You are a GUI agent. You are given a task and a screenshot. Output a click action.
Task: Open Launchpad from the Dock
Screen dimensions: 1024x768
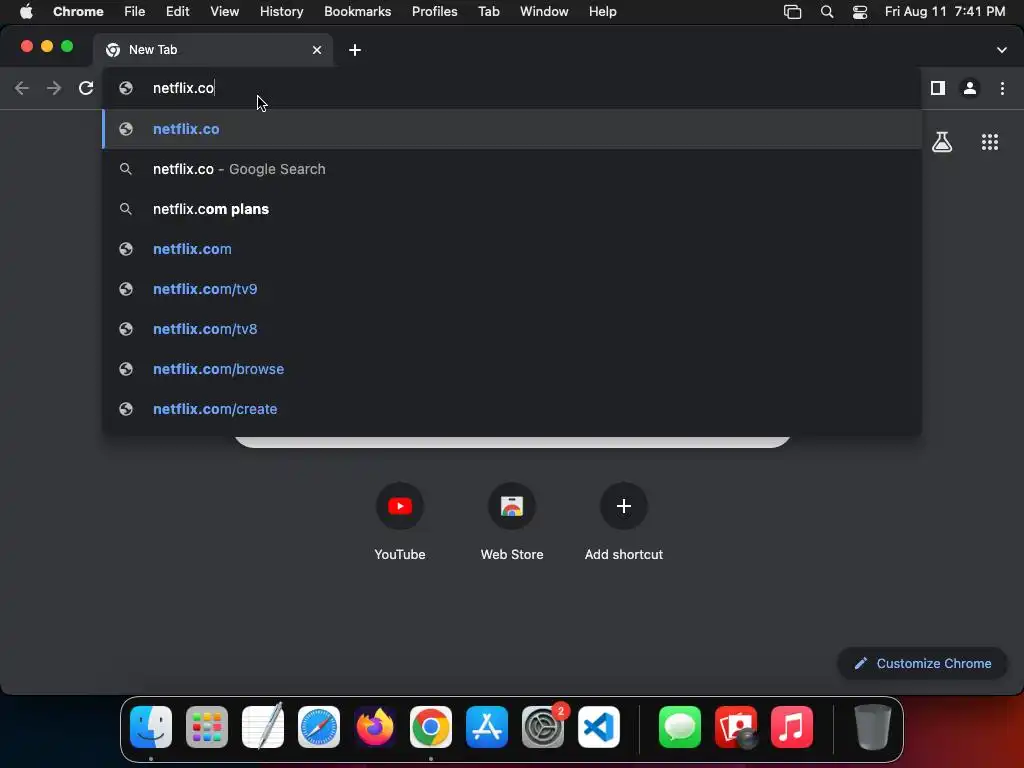[x=207, y=727]
